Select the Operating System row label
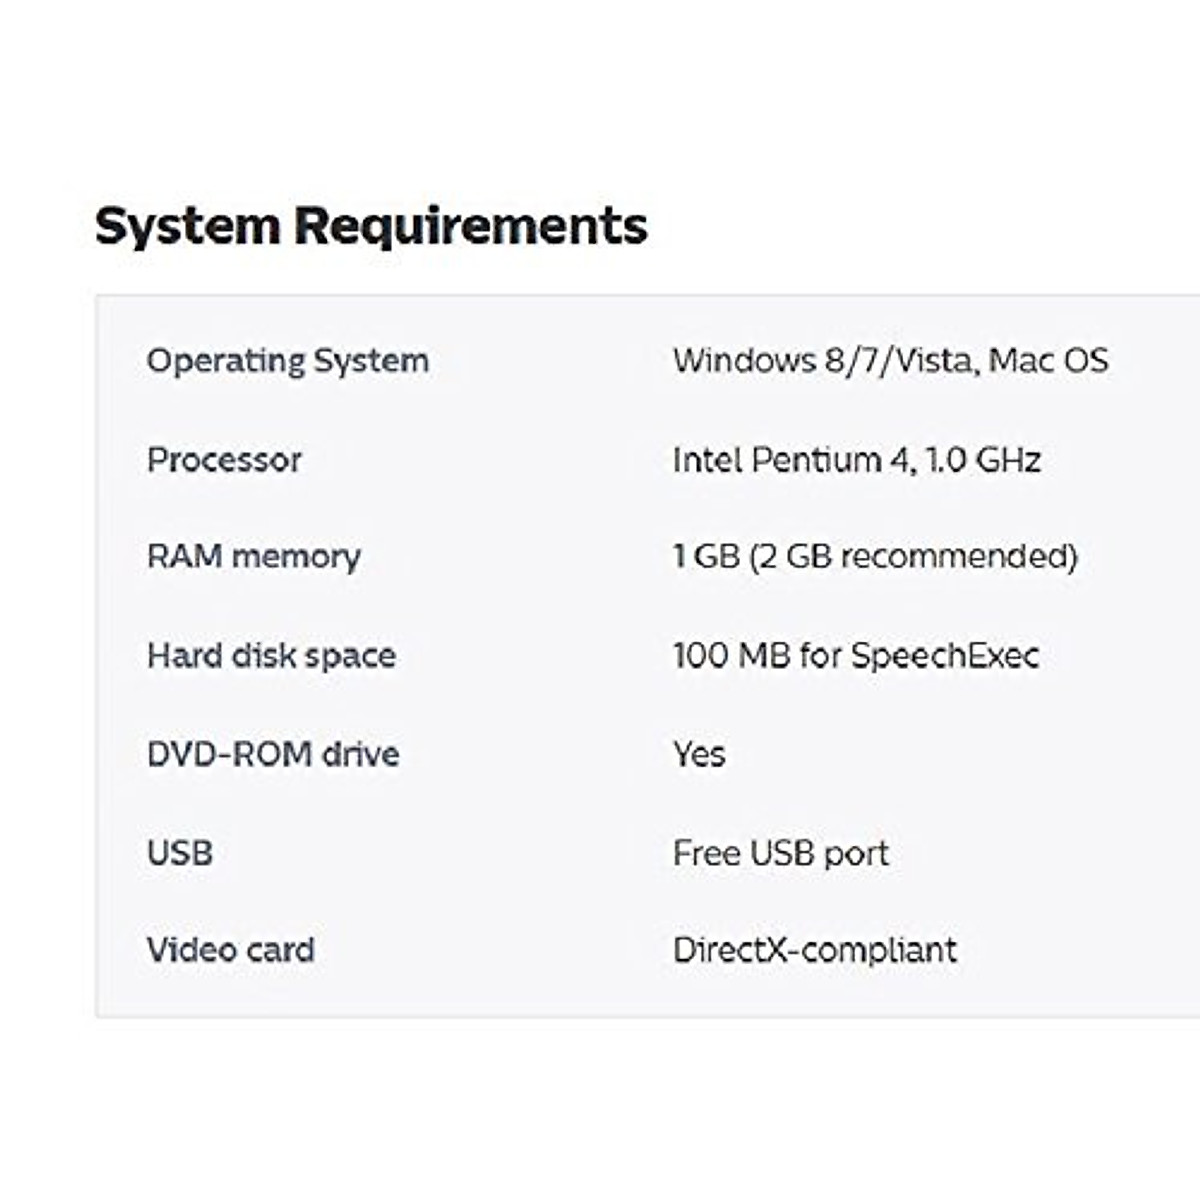This screenshot has width=1200, height=1200. [x=288, y=361]
